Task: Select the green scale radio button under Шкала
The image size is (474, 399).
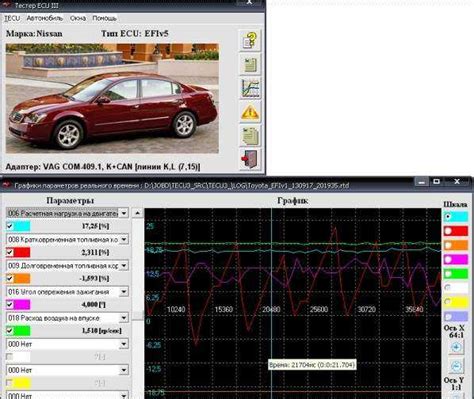Action: tap(448, 274)
